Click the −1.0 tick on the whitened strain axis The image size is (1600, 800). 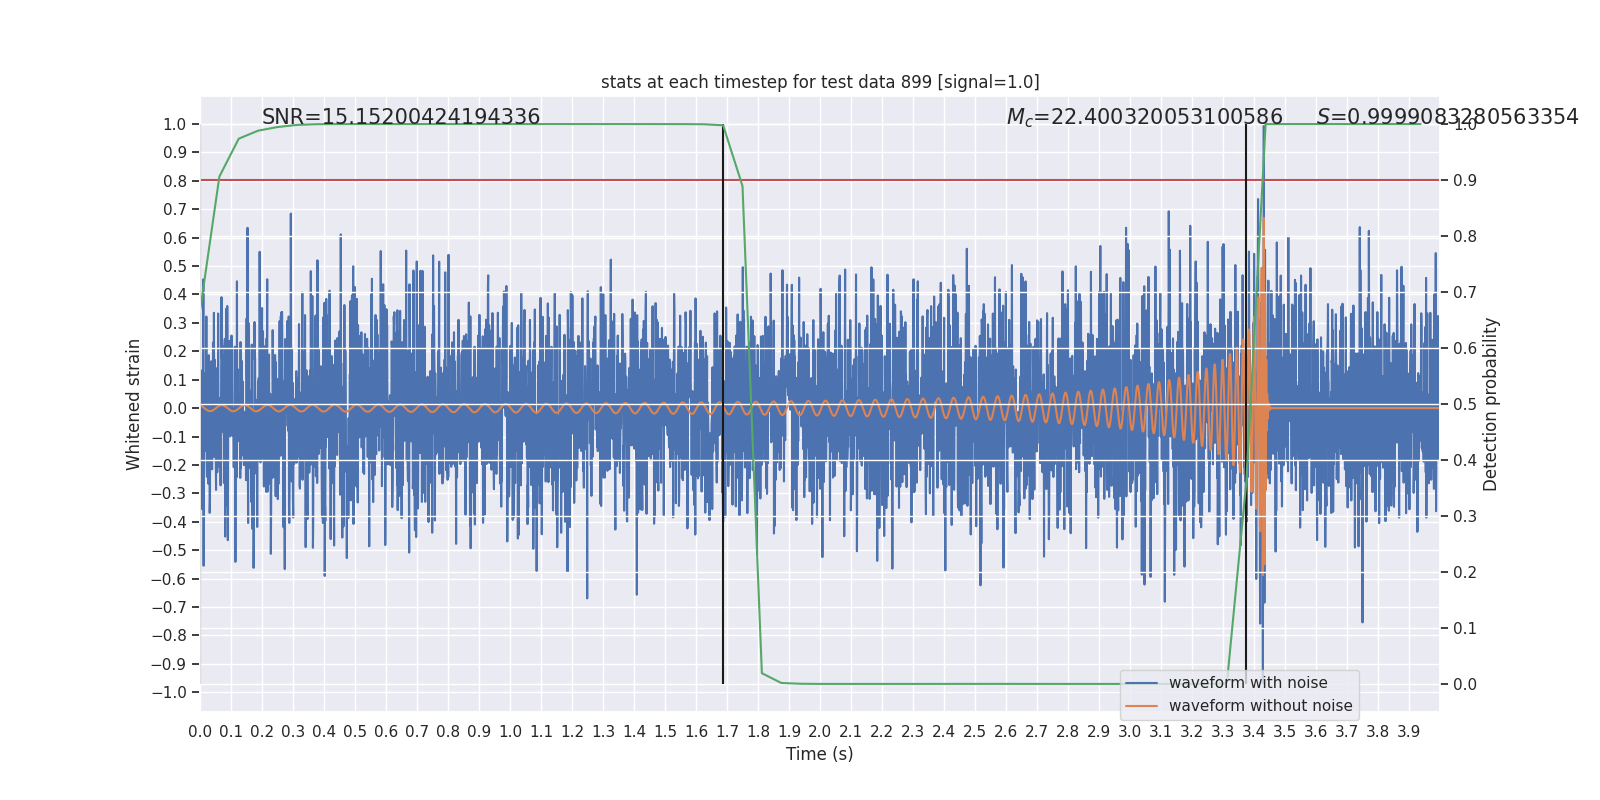[x=169, y=692]
